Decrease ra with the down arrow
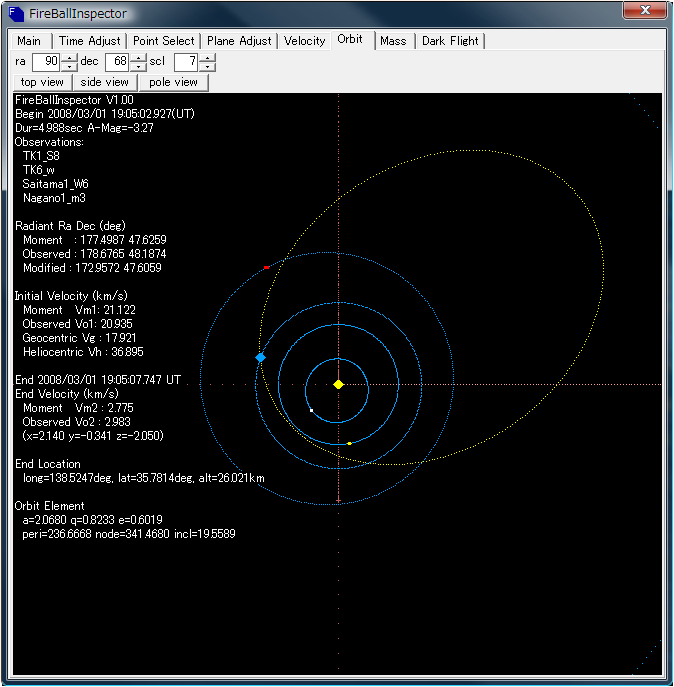This screenshot has height=687, width=674. [x=69, y=66]
